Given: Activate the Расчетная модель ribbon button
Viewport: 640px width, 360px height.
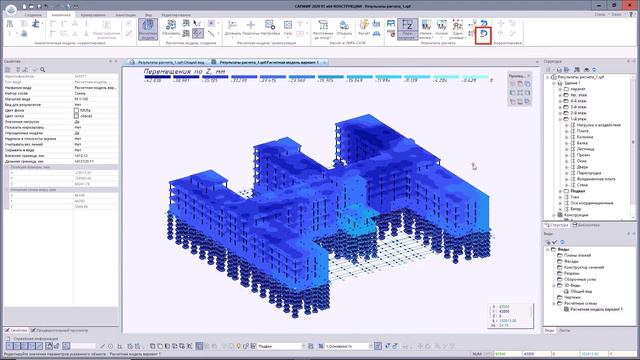Looking at the screenshot, I should click(x=148, y=29).
